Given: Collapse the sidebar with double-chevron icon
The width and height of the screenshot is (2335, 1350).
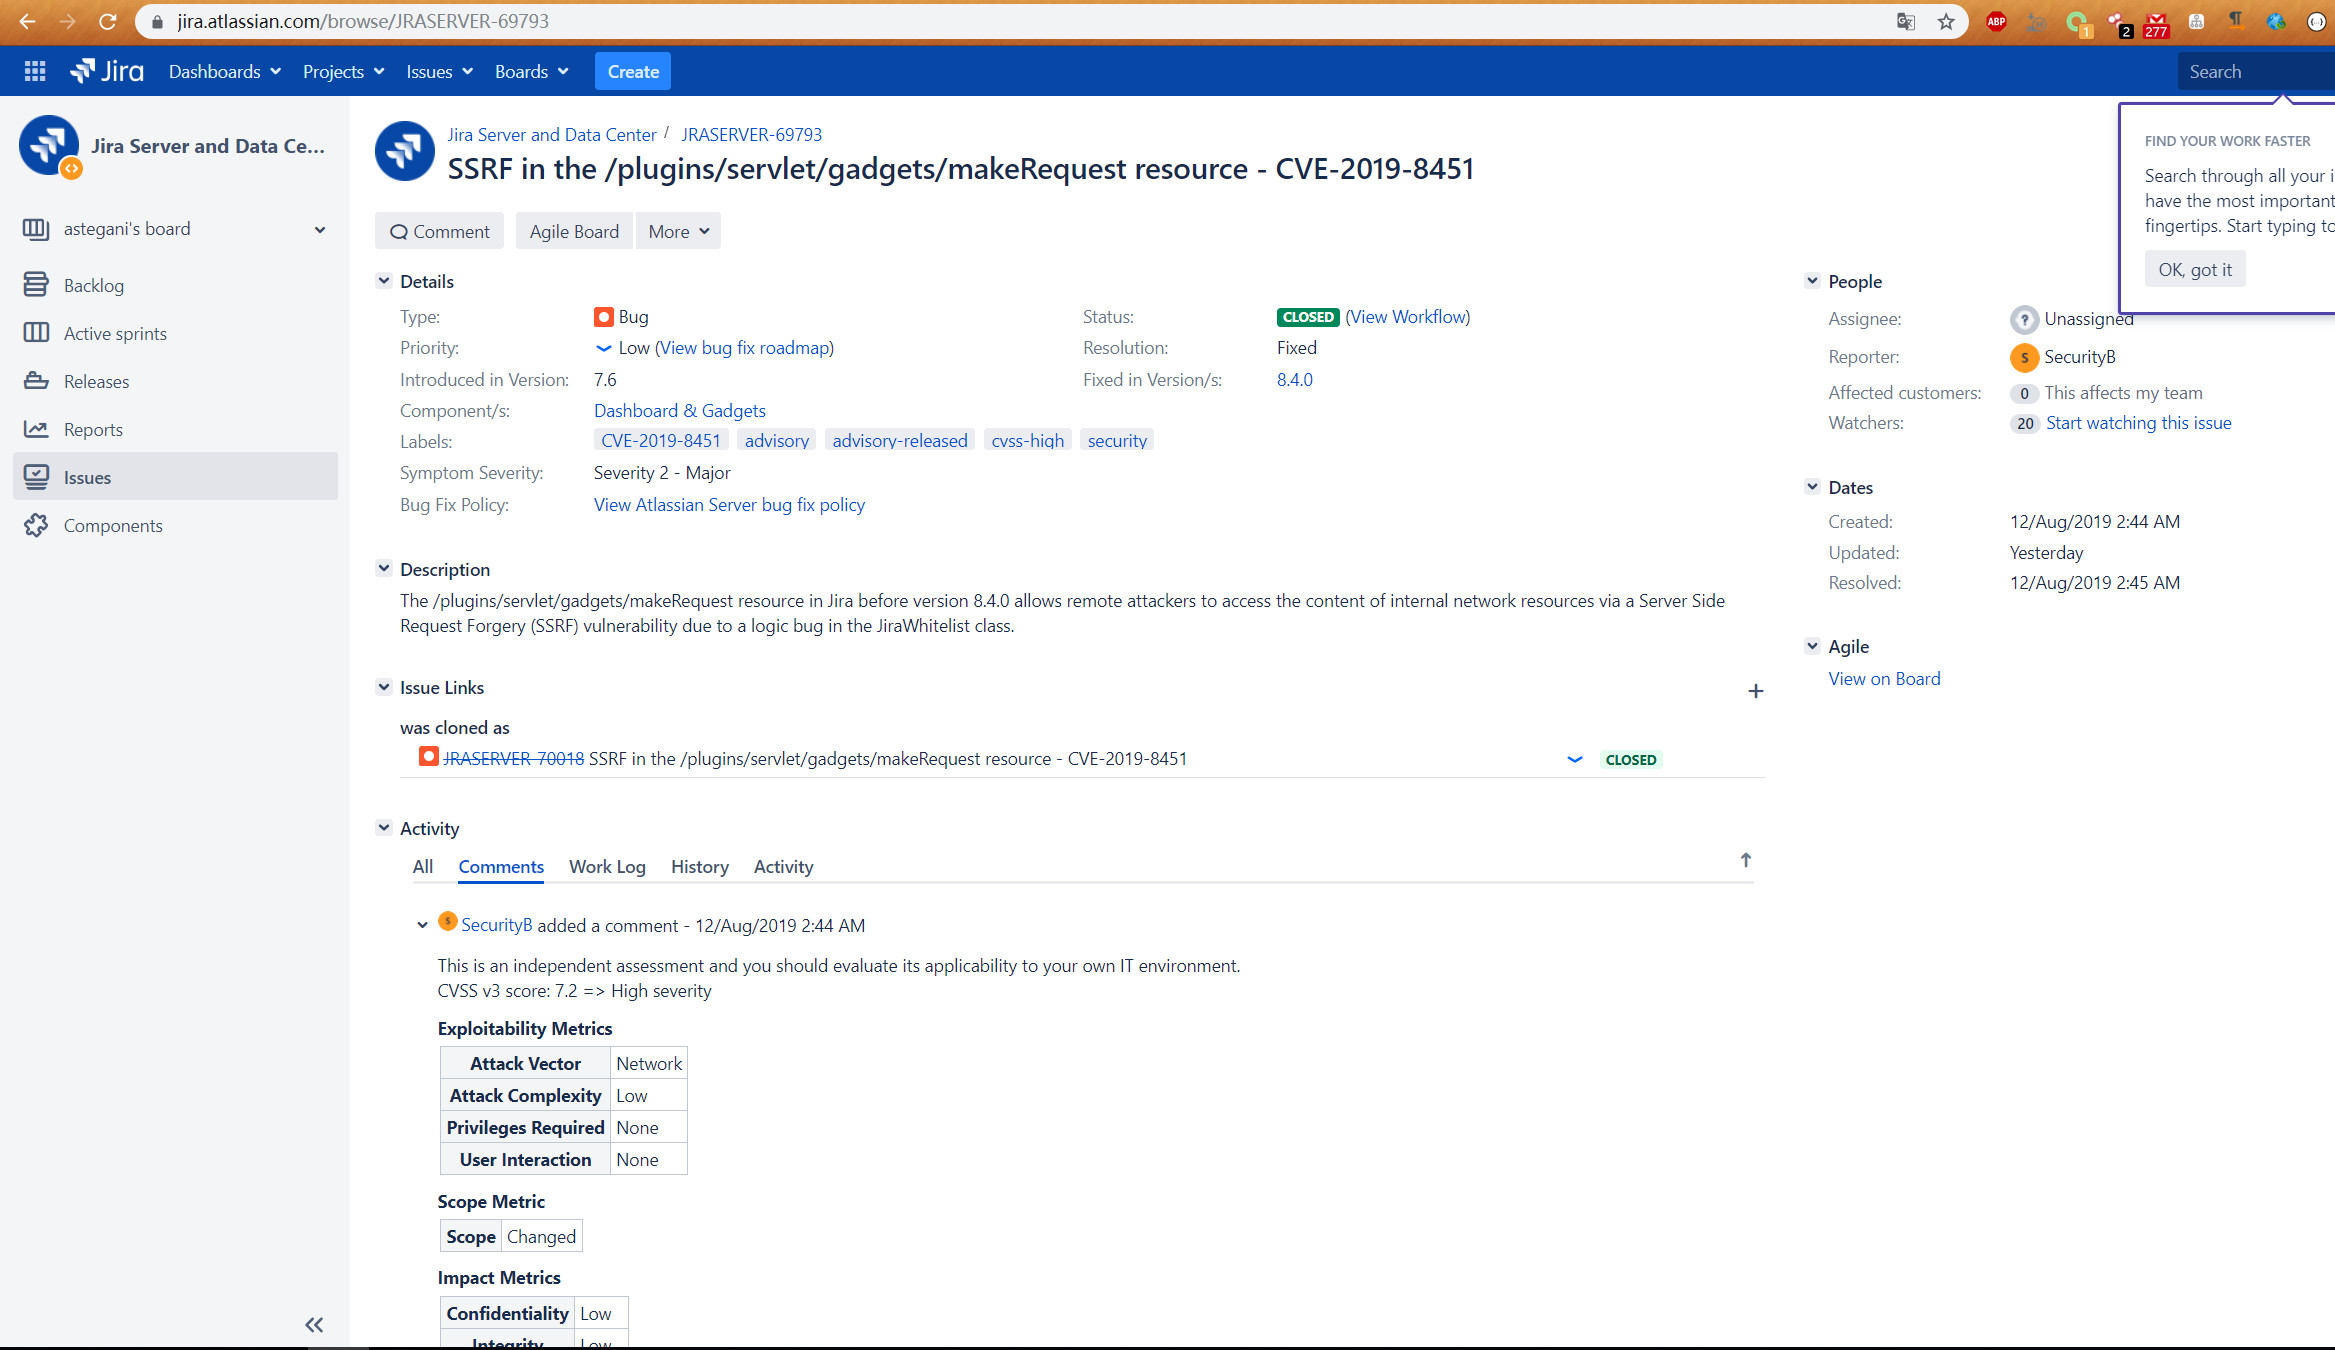Looking at the screenshot, I should [x=314, y=1325].
